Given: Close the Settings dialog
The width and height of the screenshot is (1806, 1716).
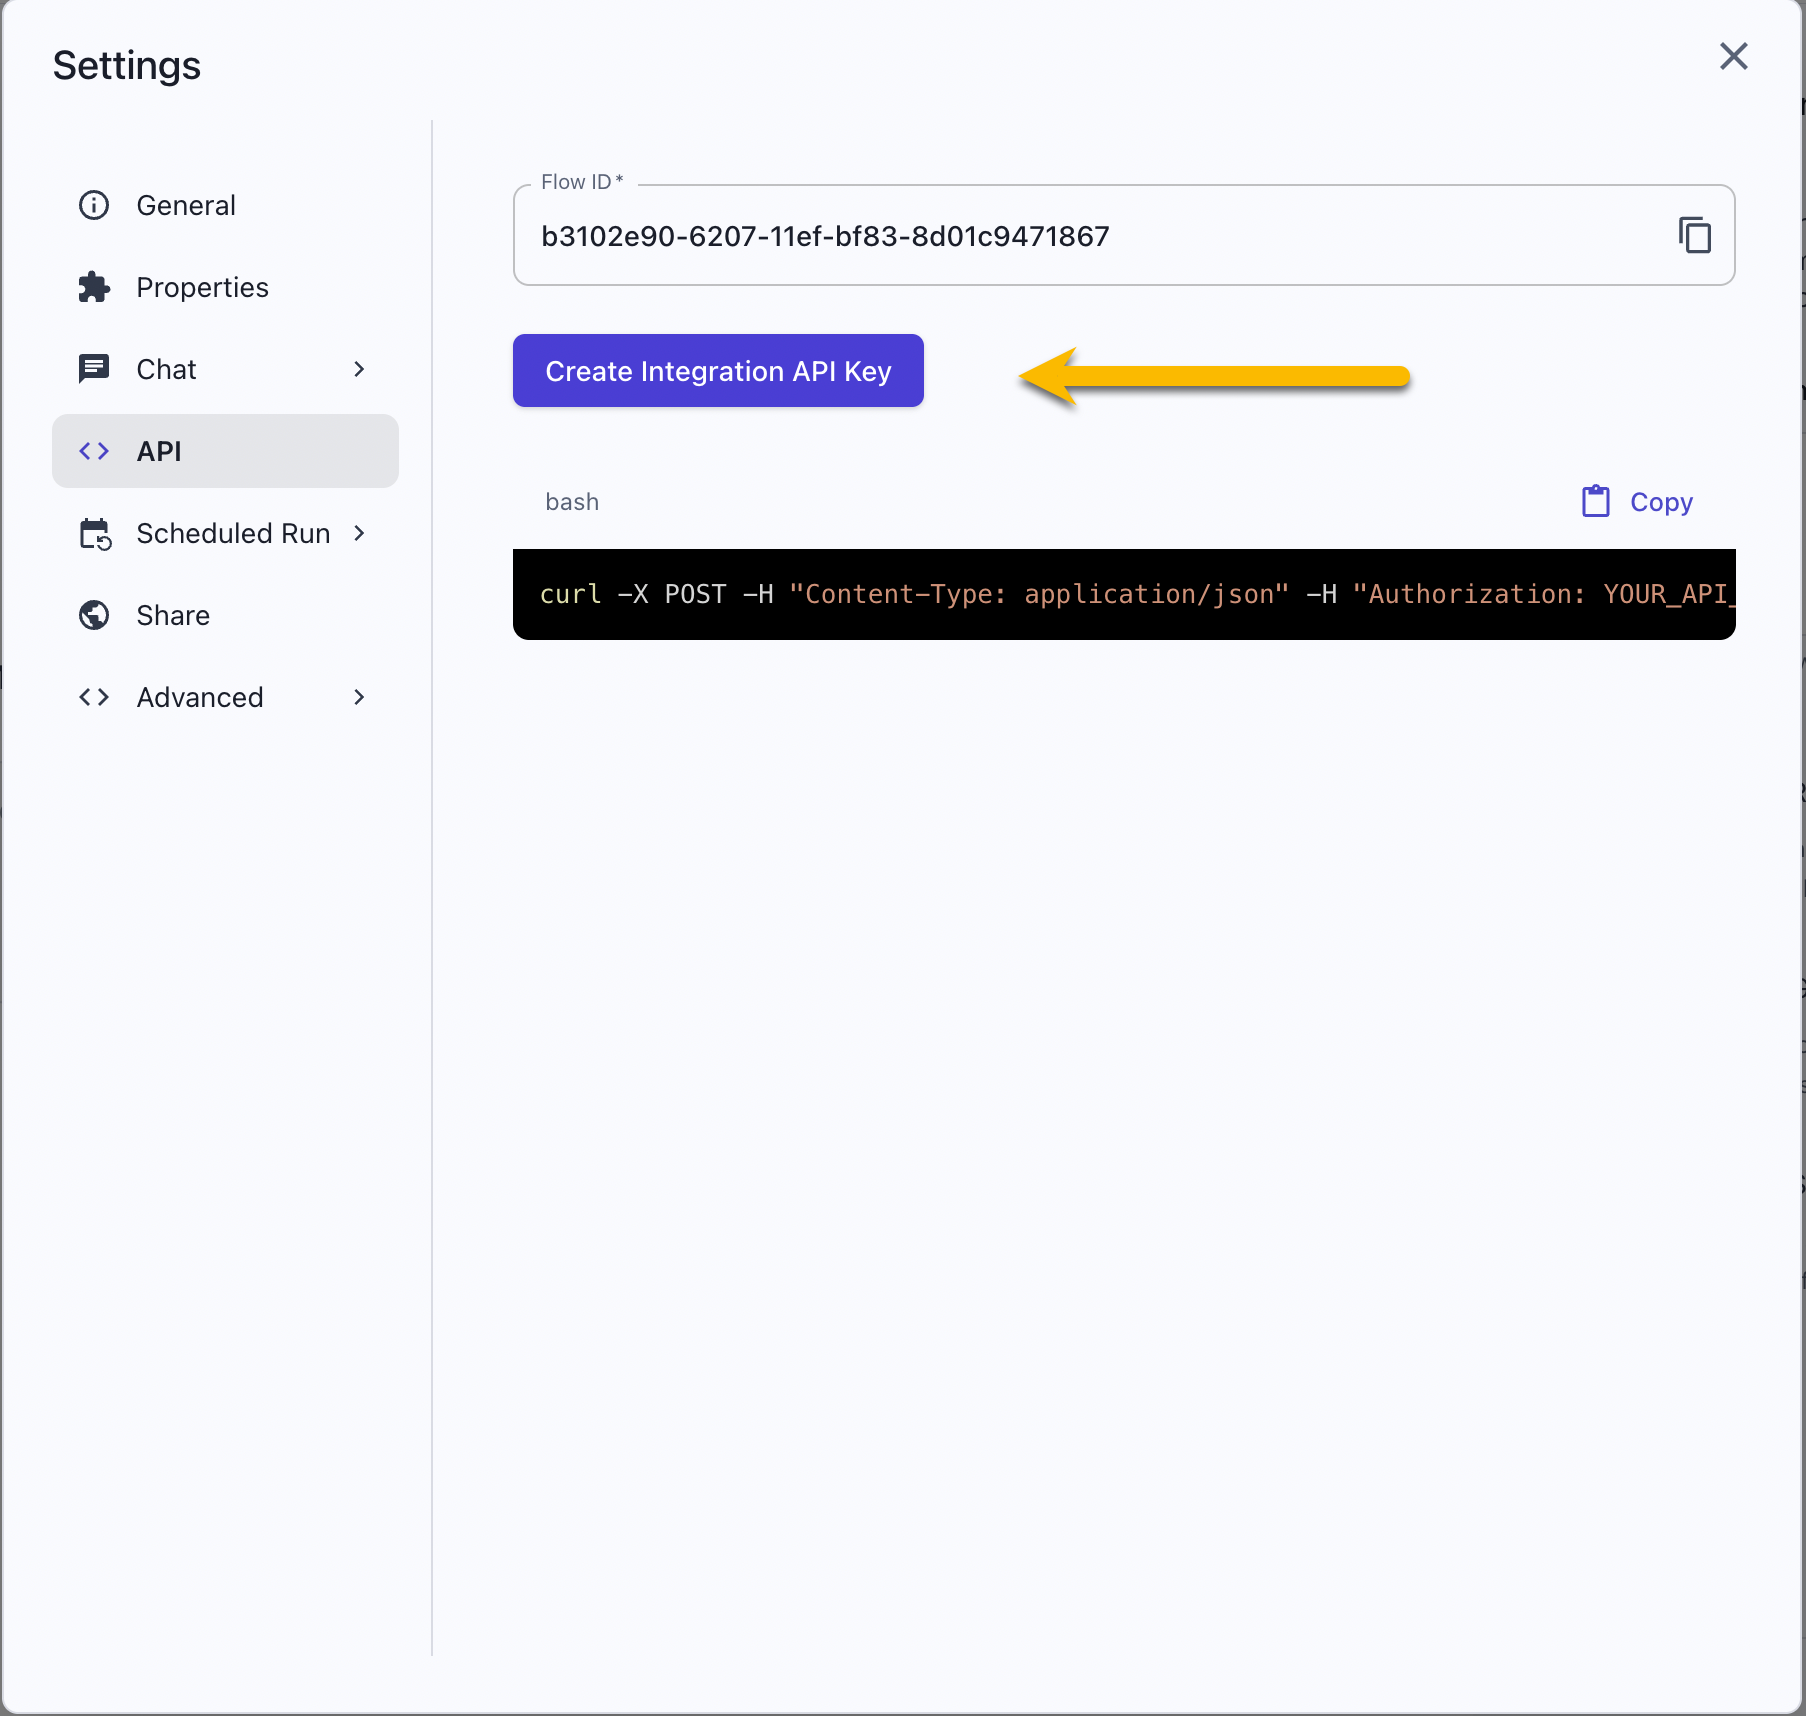Looking at the screenshot, I should coord(1733,56).
